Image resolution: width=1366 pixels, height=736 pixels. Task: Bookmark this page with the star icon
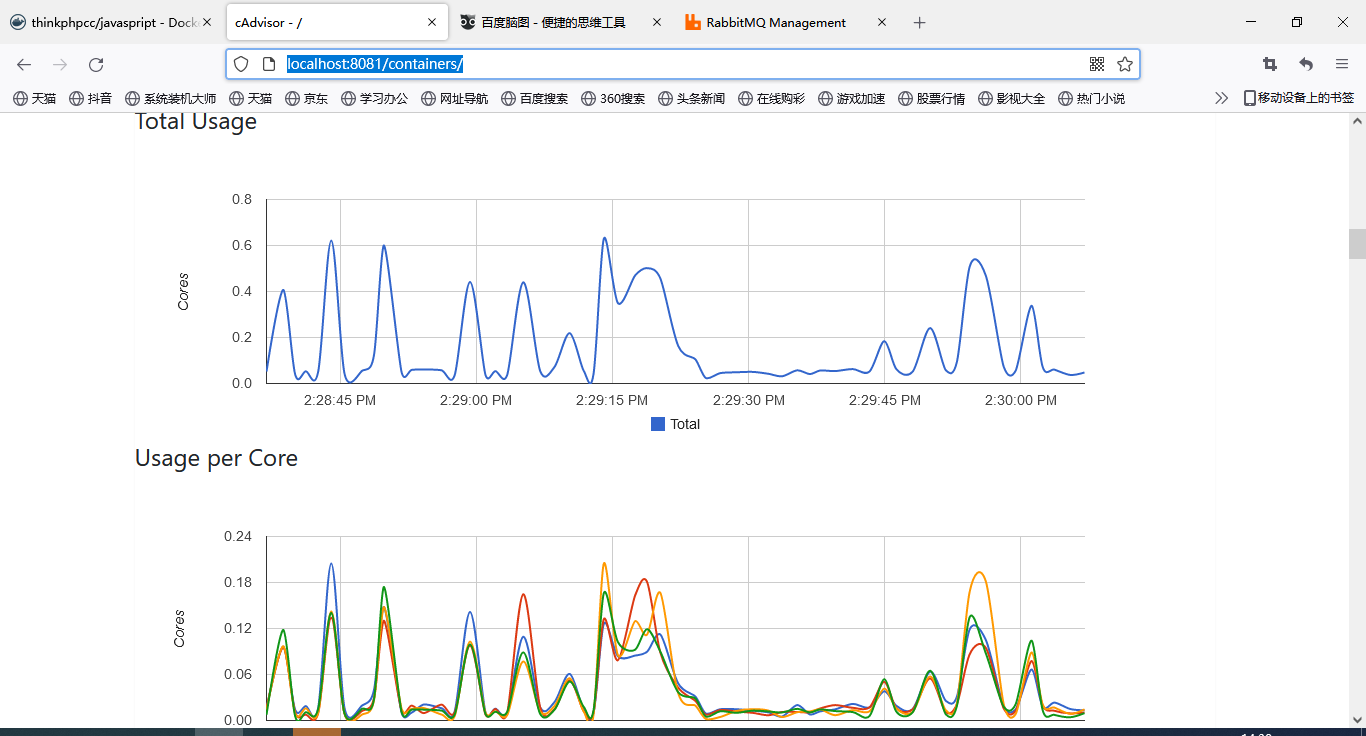(x=1125, y=64)
